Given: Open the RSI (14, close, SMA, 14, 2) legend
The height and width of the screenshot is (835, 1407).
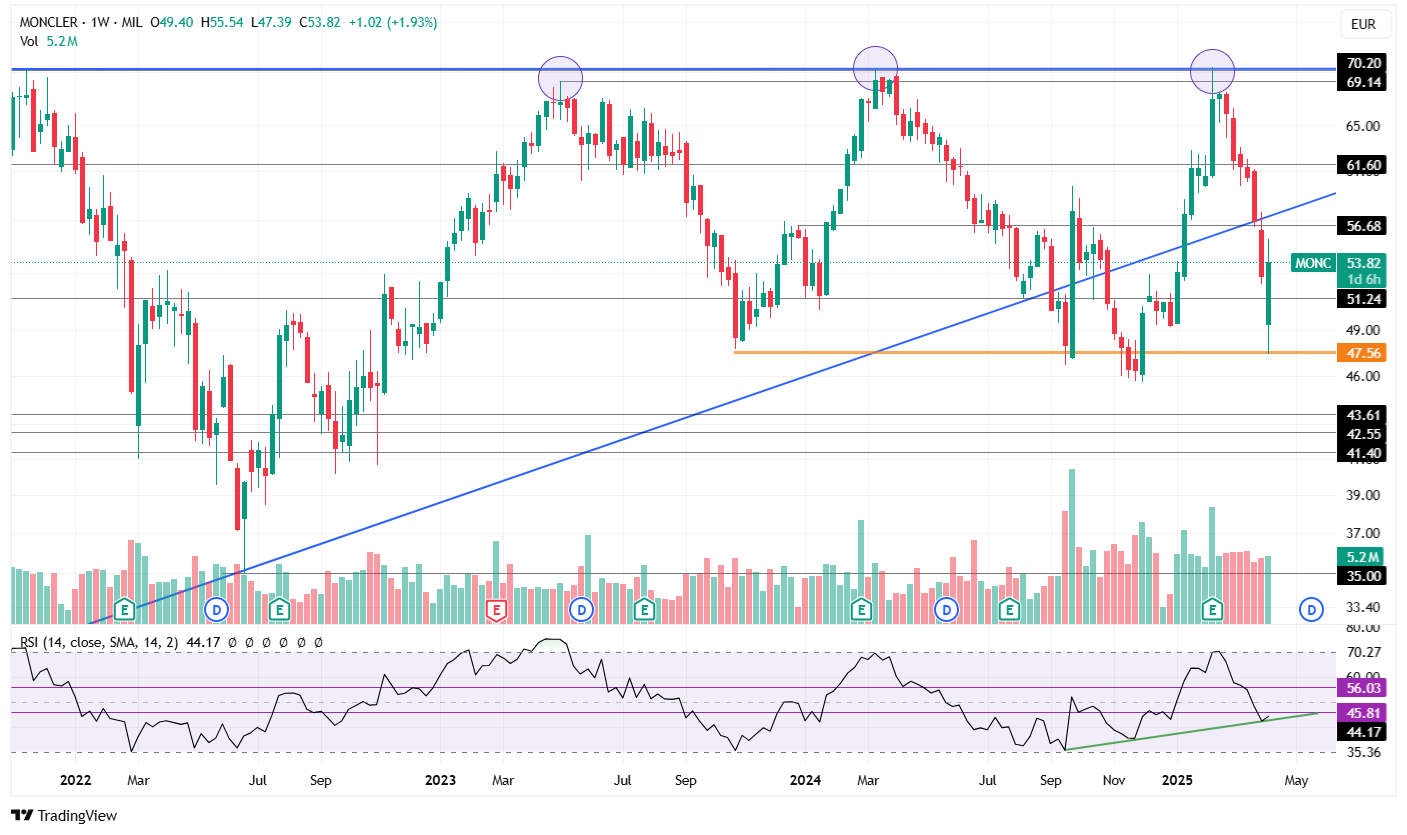Looking at the screenshot, I should 98,643.
